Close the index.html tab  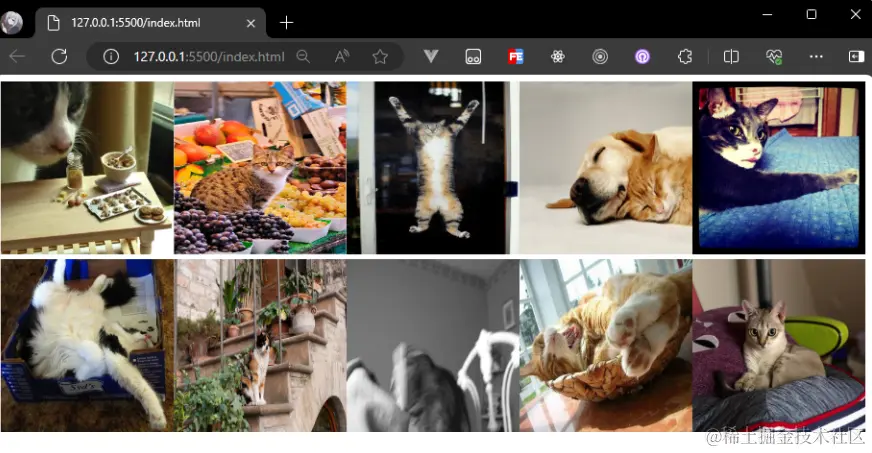click(x=251, y=23)
